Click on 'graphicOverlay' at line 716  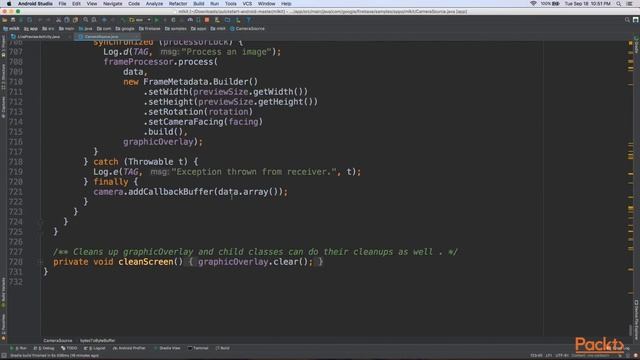click(158, 142)
